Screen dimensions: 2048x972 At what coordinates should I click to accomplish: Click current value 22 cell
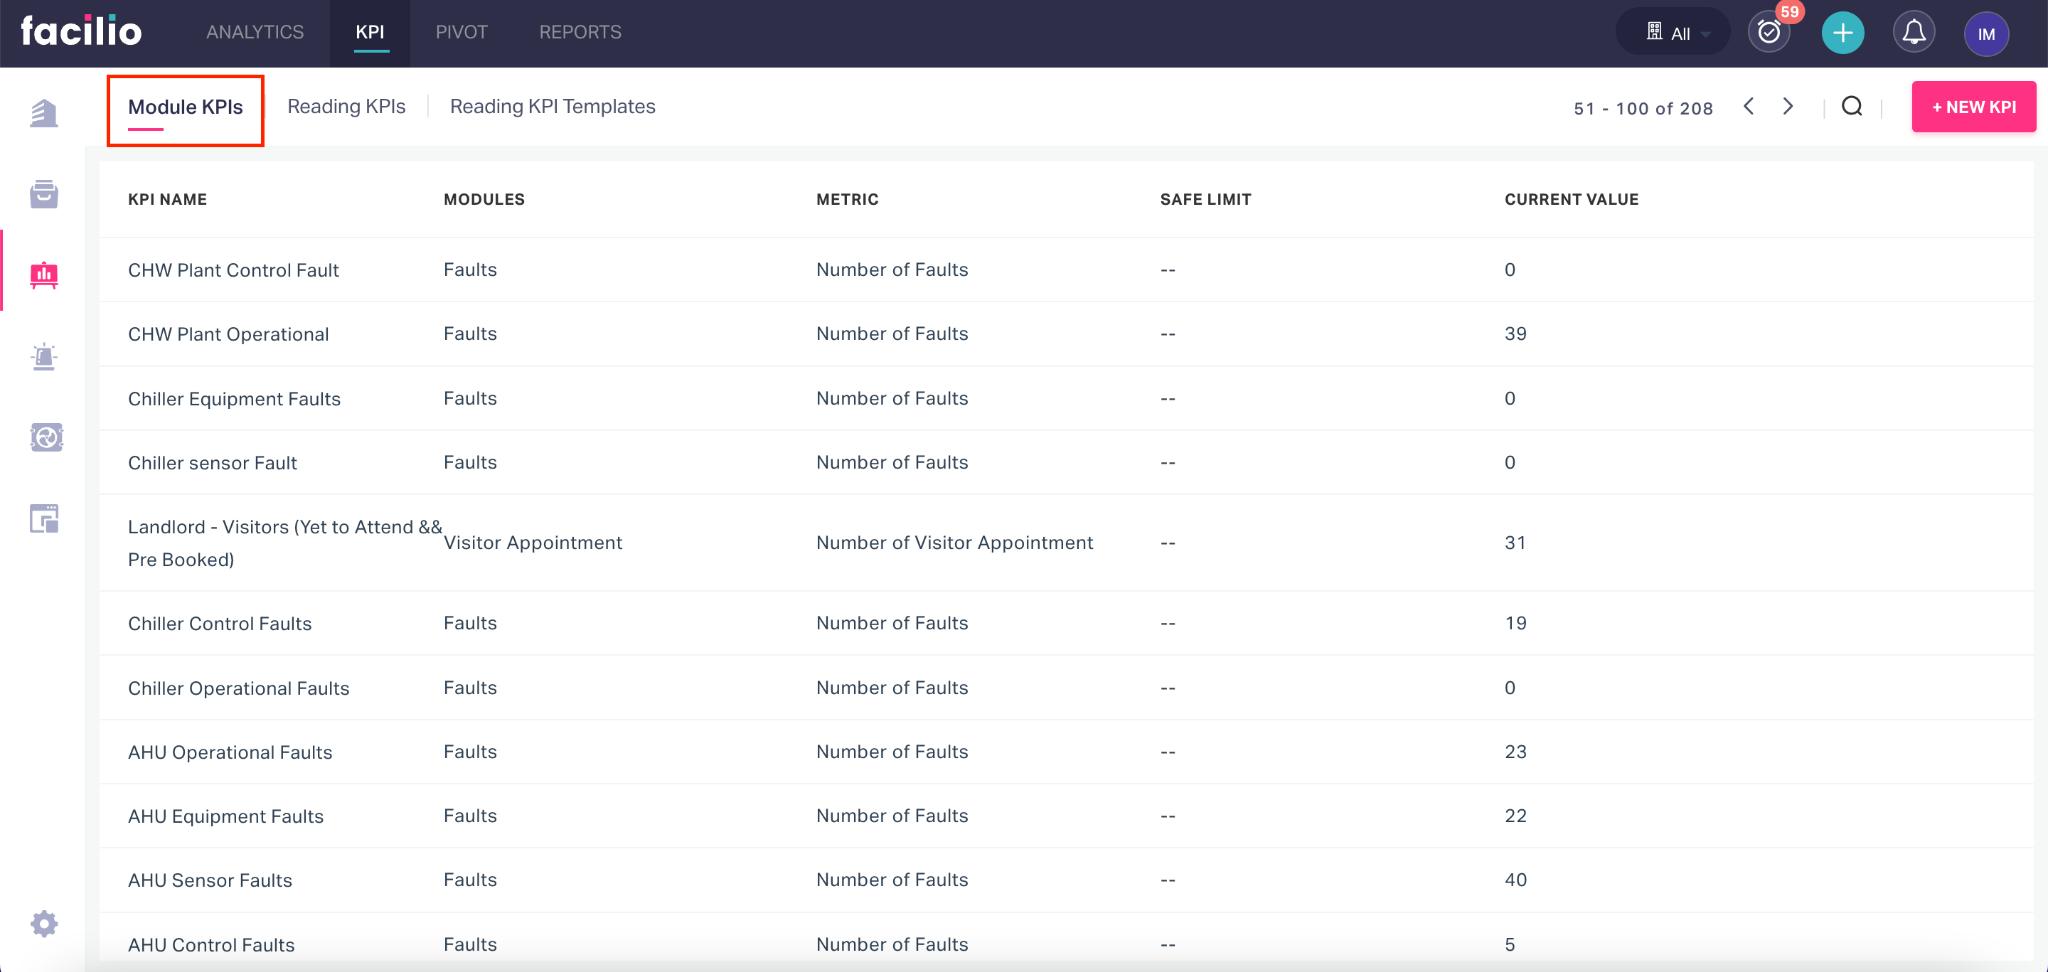[1515, 816]
